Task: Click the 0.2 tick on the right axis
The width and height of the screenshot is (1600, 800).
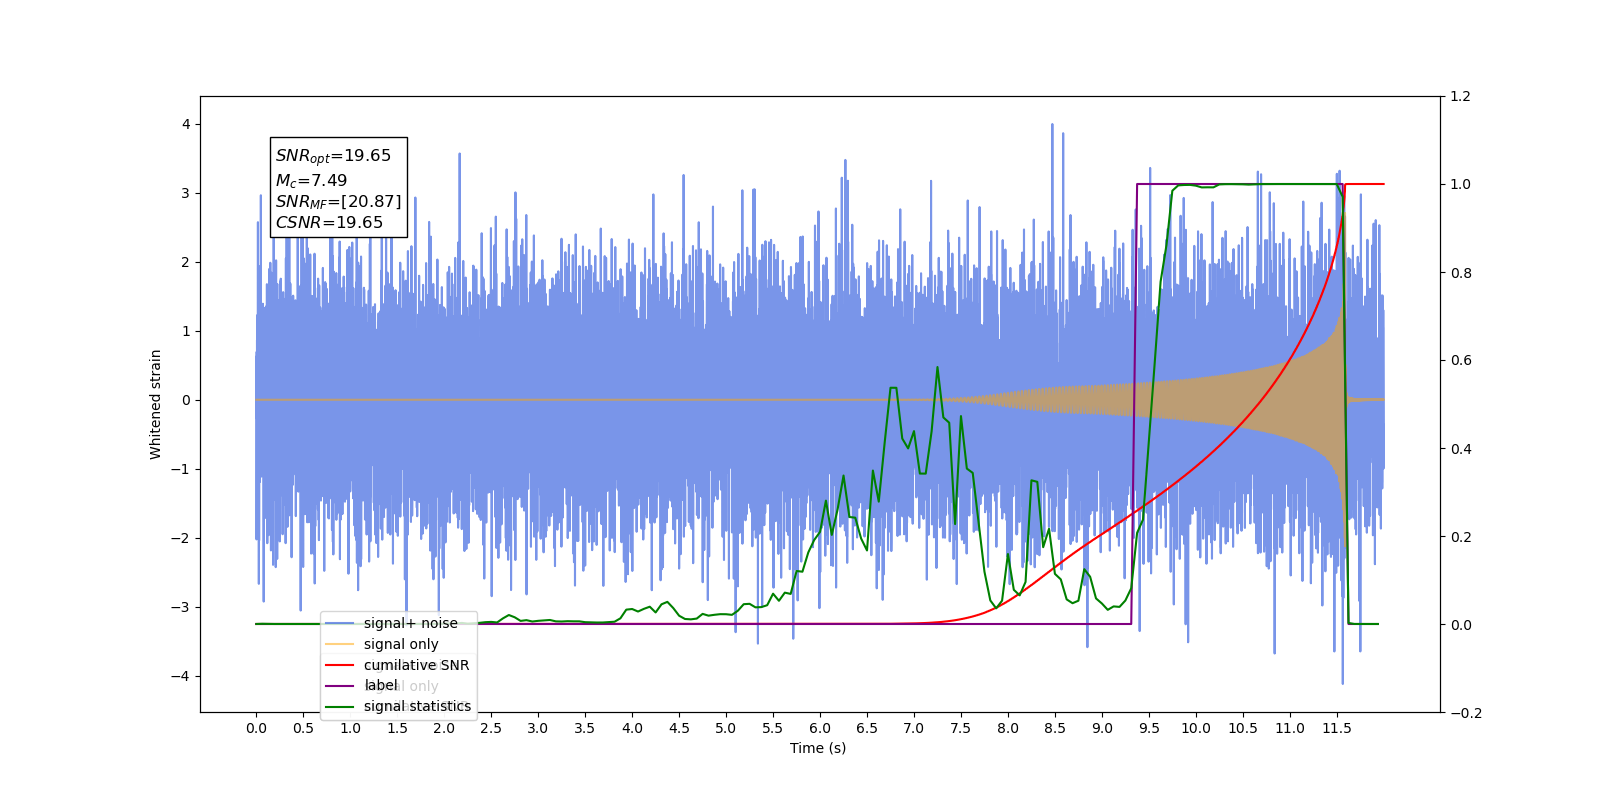Action: click(1461, 537)
